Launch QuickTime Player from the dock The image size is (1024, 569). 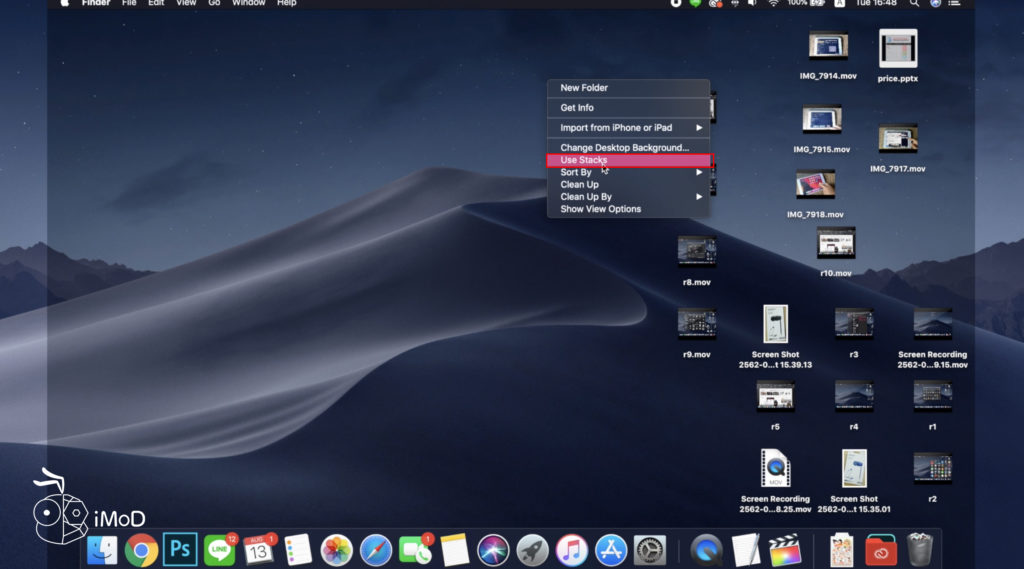[707, 551]
